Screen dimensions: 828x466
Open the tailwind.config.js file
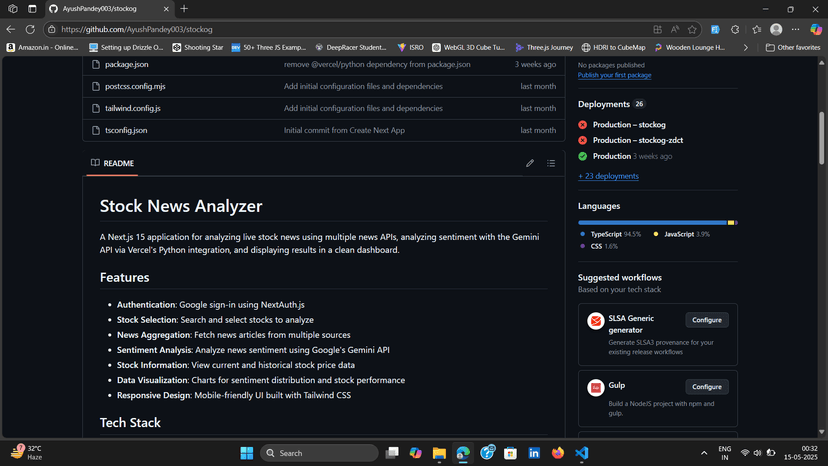click(133, 108)
